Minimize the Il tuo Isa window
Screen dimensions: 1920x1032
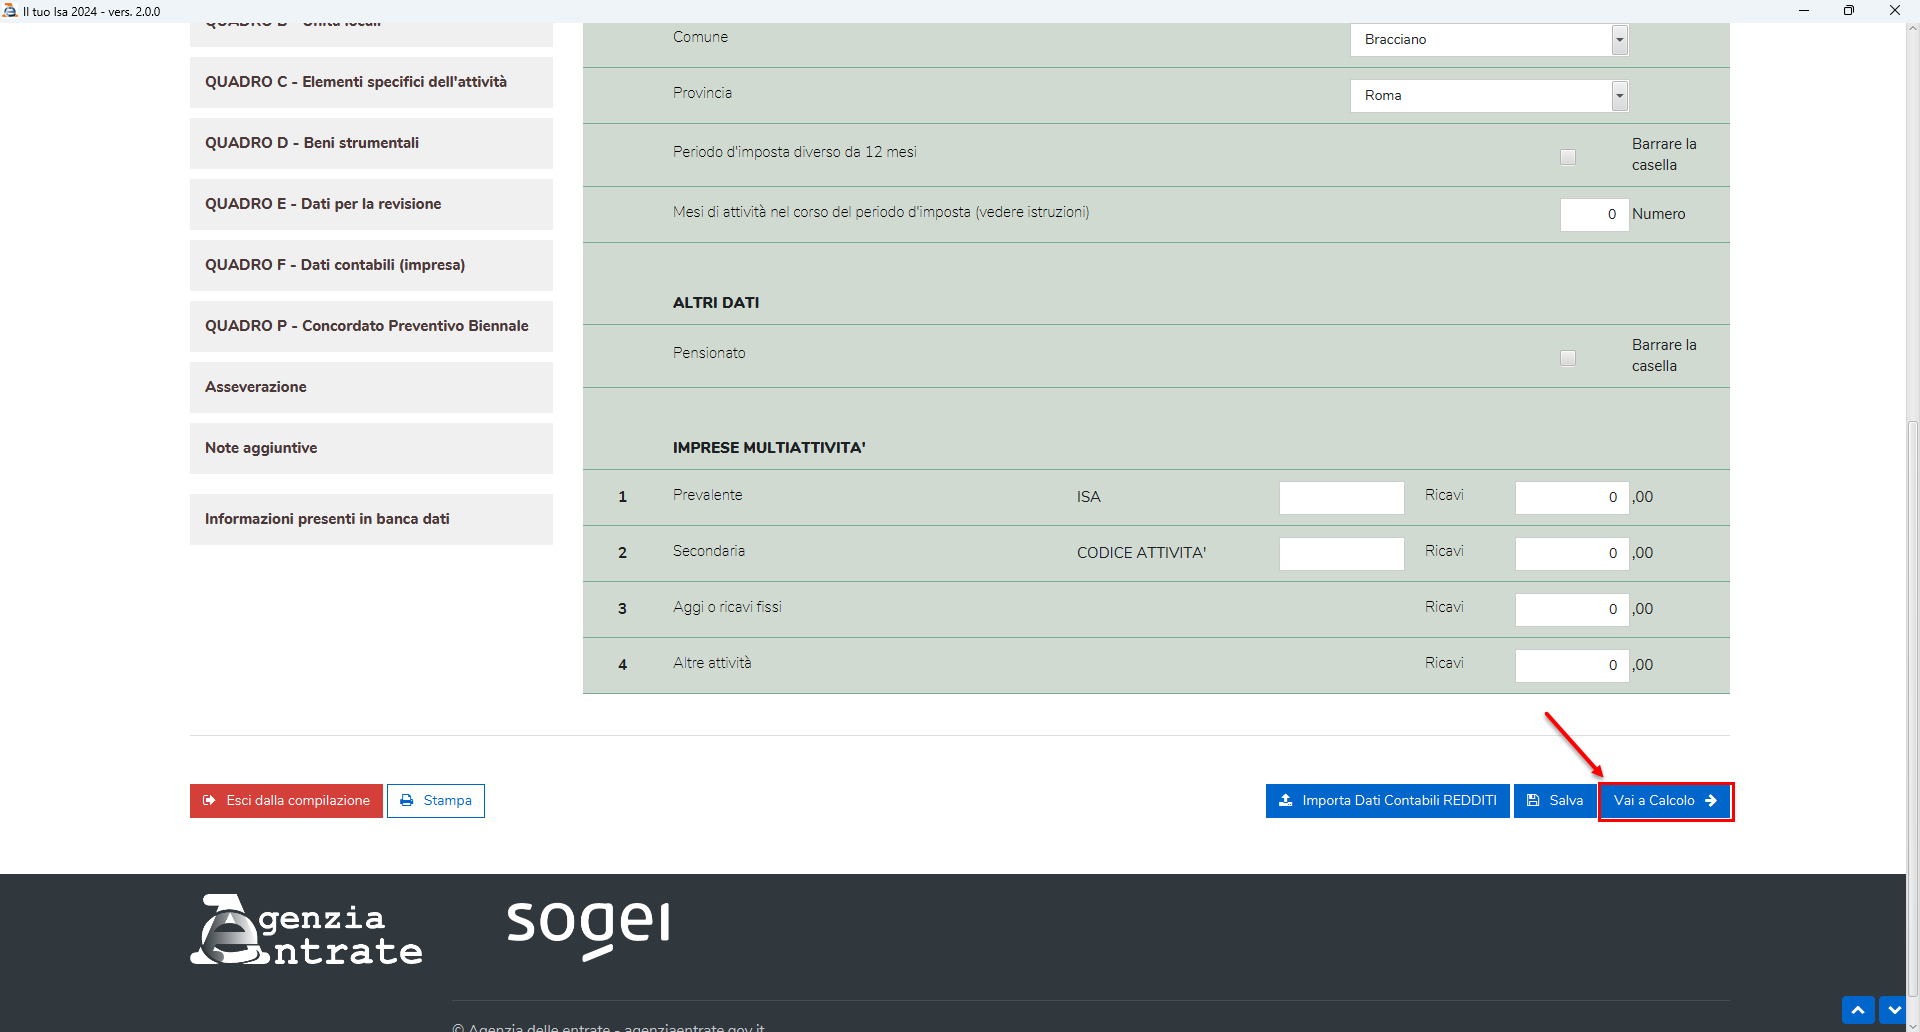click(x=1804, y=11)
